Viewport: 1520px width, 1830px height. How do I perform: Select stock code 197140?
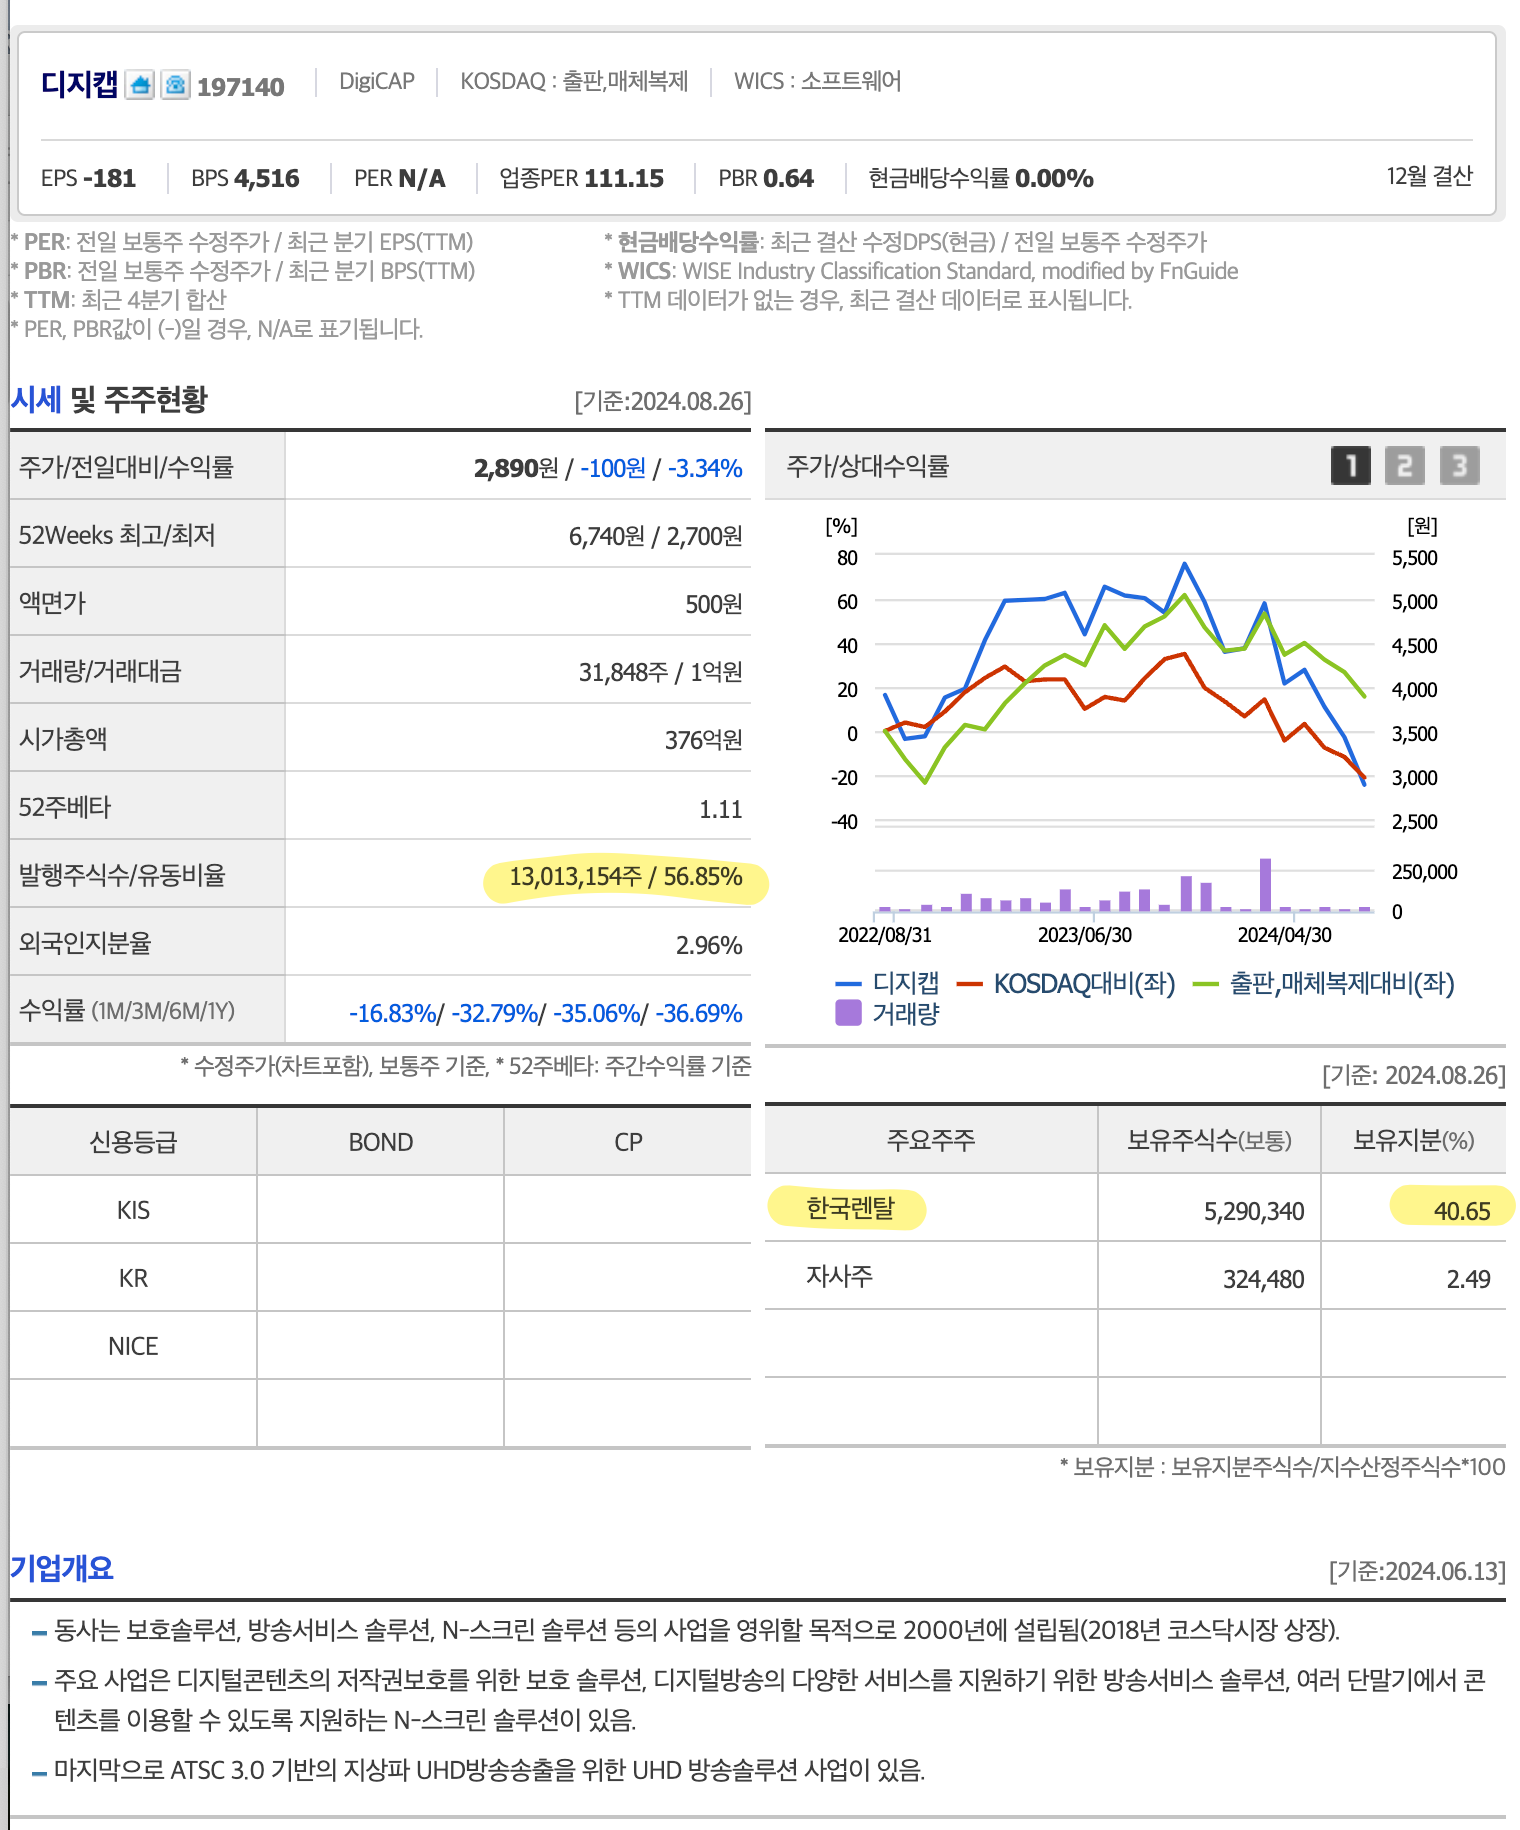(240, 87)
